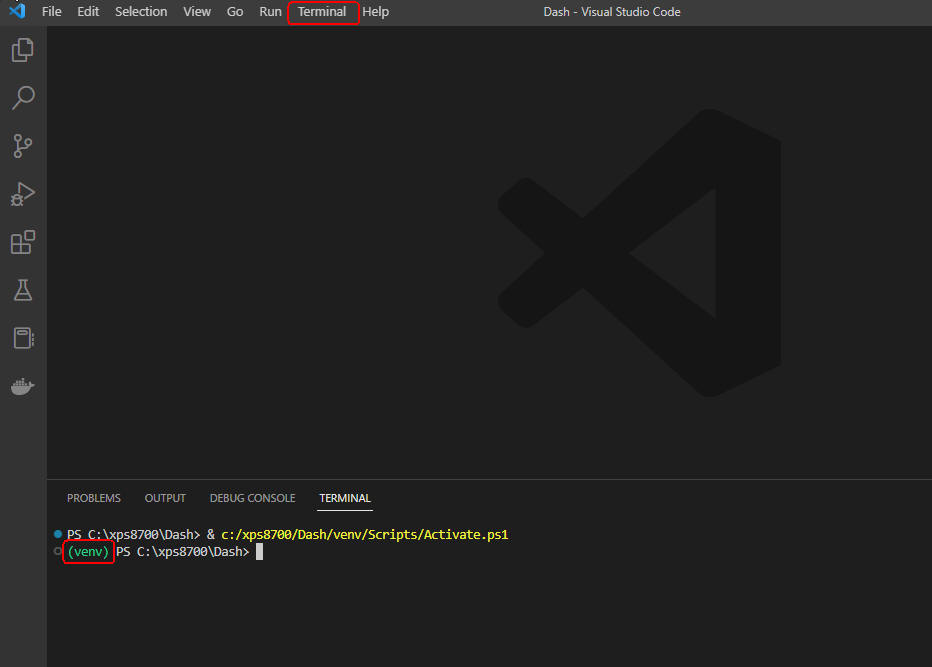Switch to the OUTPUT panel tab
Viewport: 932px width, 667px height.
point(165,498)
